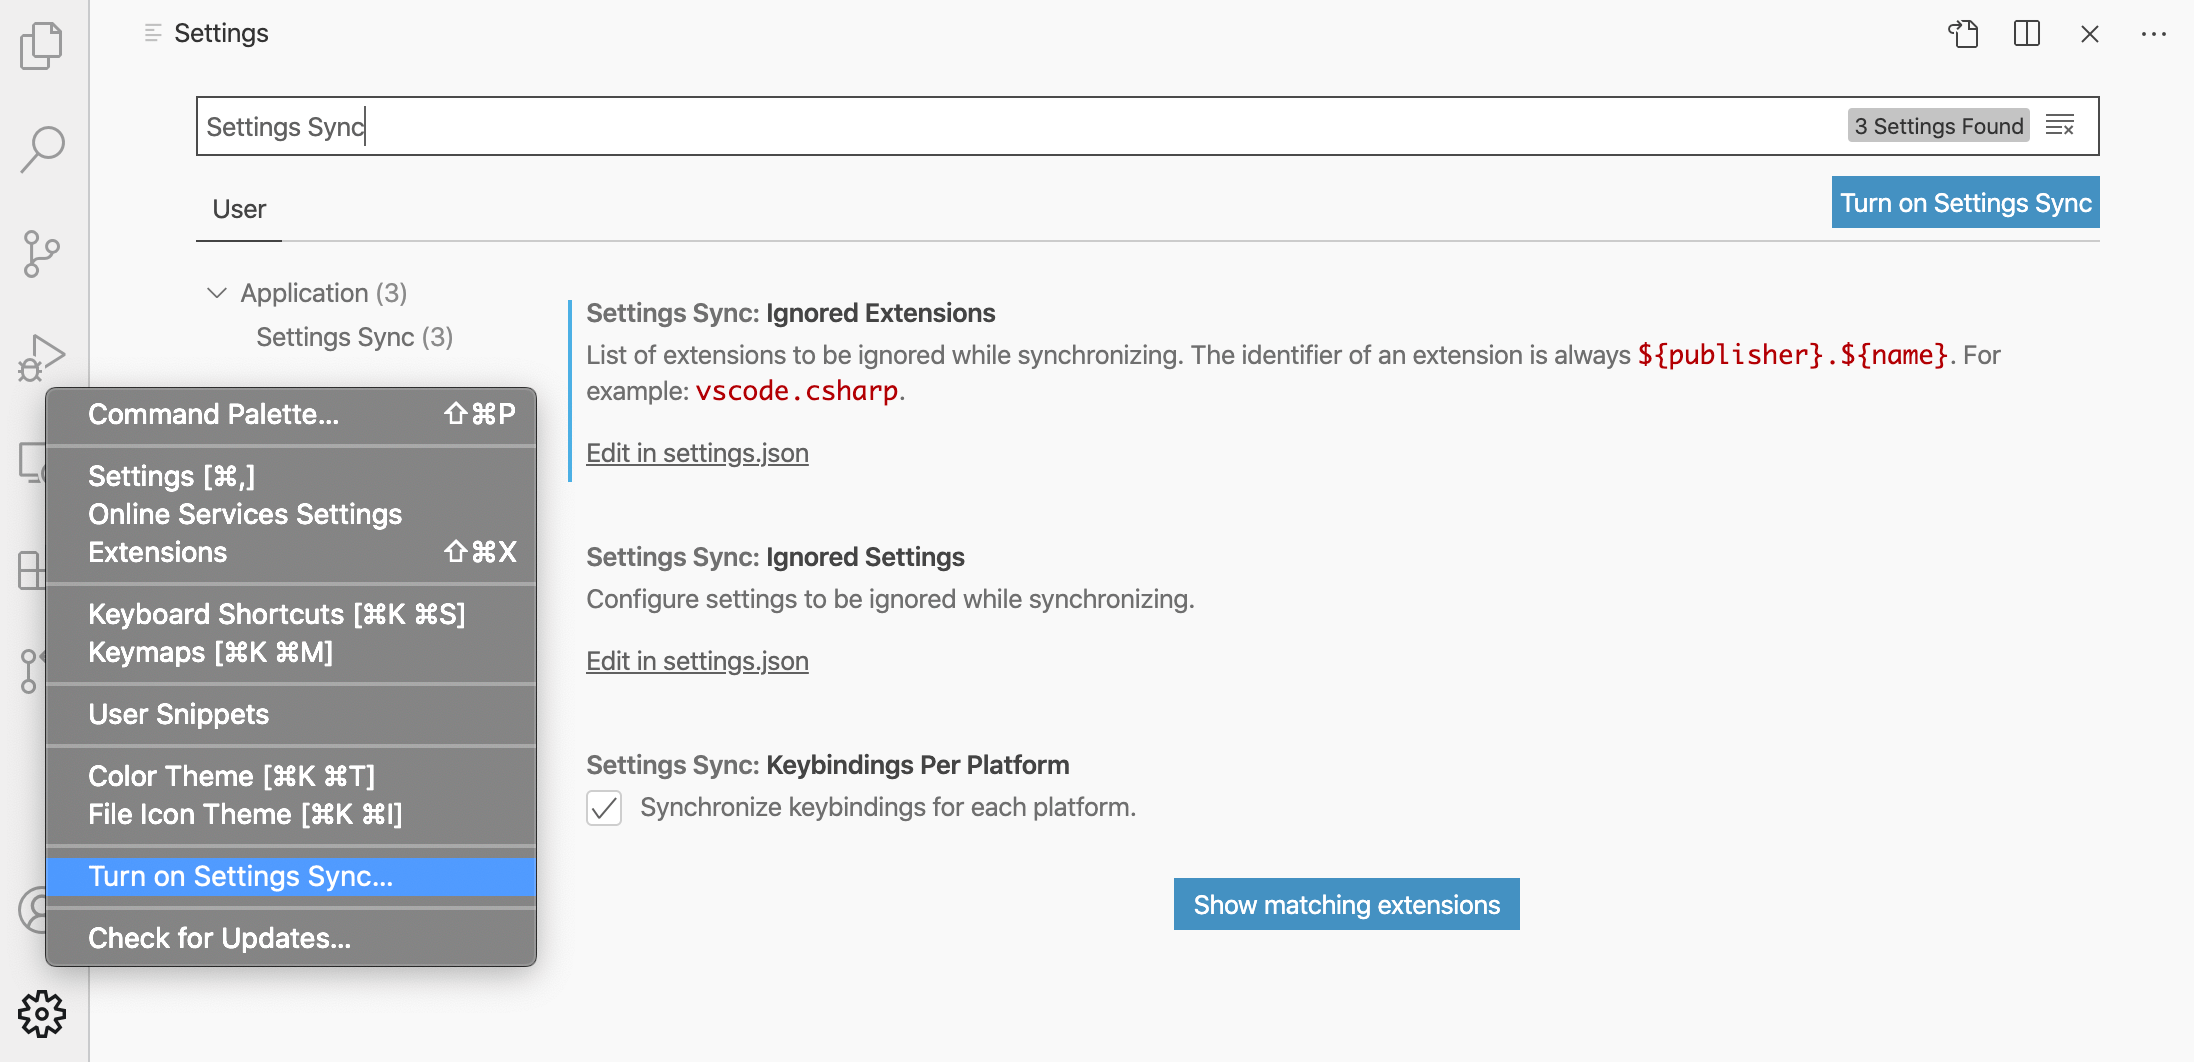Open the Explorer view

41,47
